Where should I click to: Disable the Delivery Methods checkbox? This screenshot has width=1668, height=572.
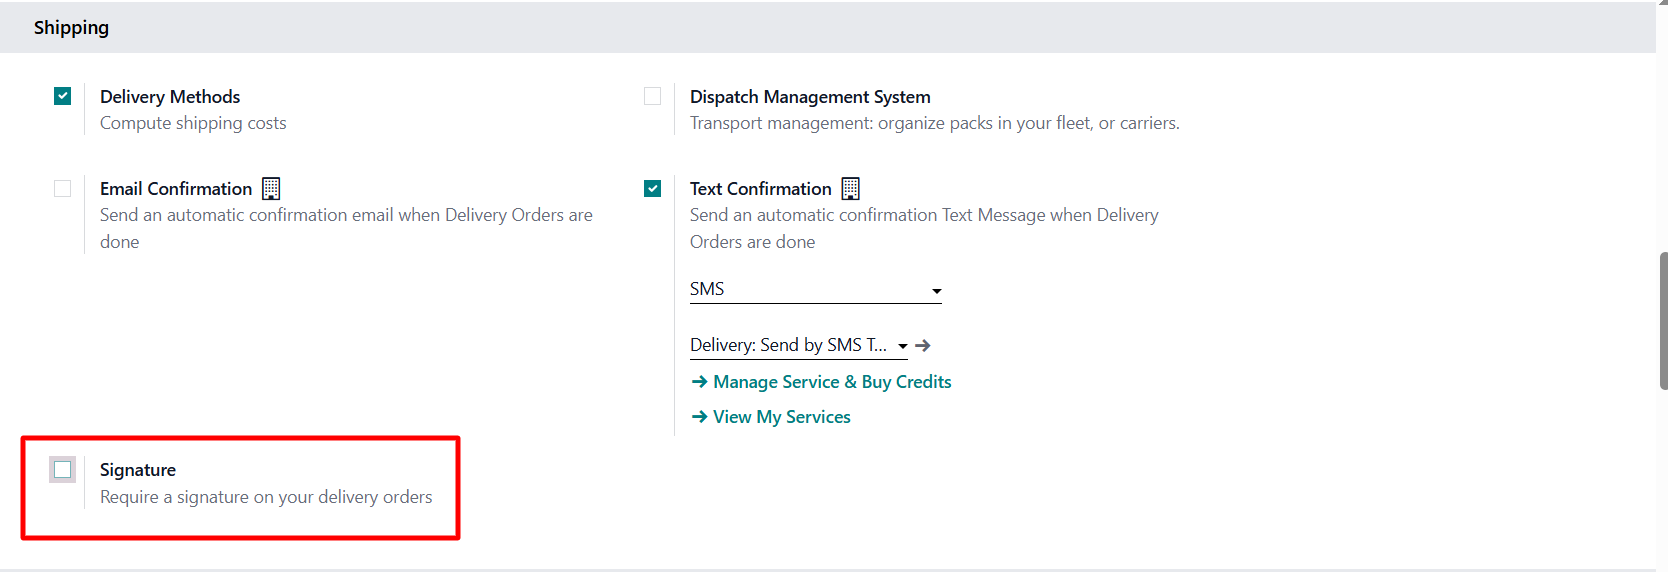[x=63, y=96]
